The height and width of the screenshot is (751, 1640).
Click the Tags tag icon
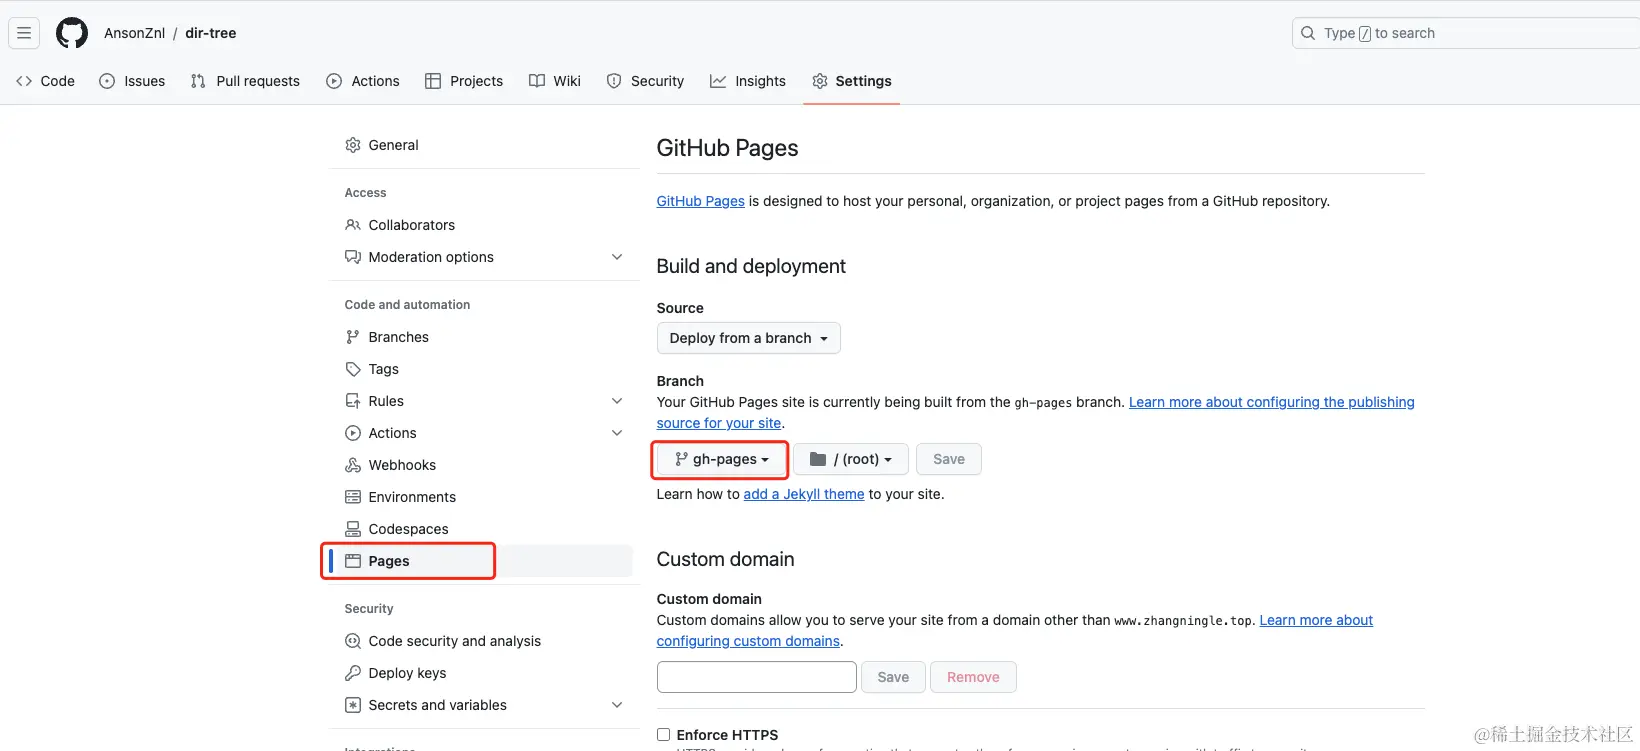353,369
